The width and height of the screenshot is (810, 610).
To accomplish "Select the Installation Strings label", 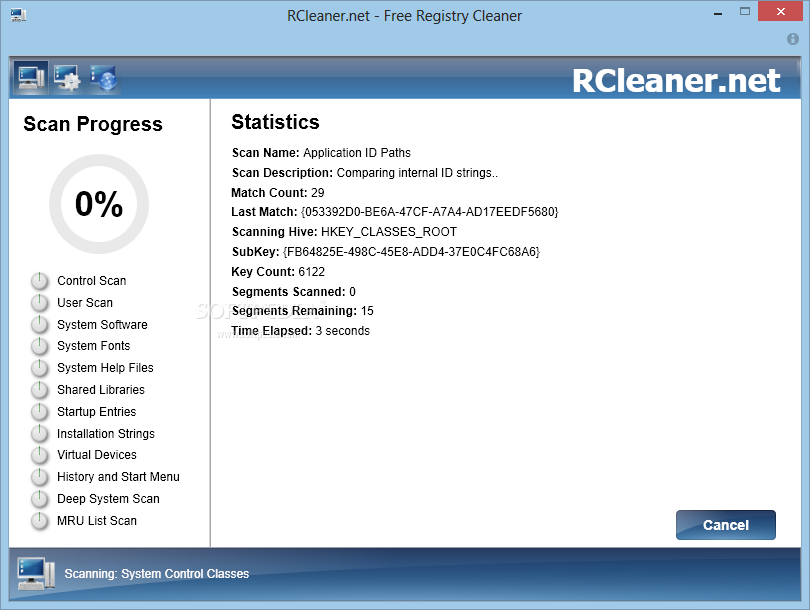I will tap(106, 433).
